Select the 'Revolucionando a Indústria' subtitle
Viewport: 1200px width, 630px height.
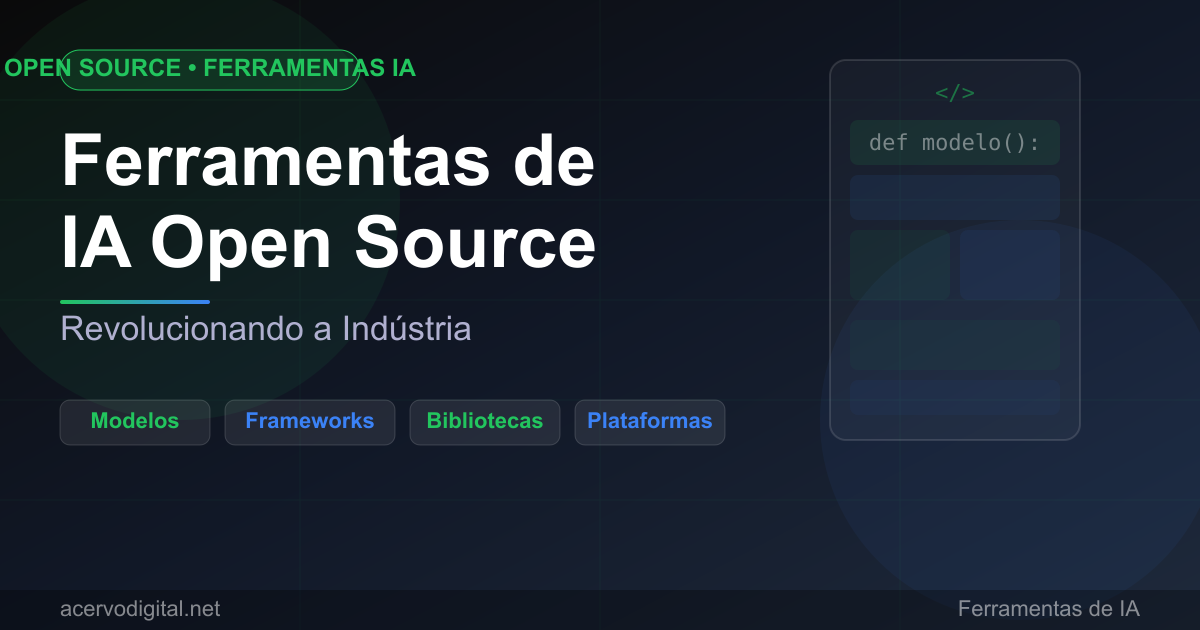pyautogui.click(x=266, y=328)
